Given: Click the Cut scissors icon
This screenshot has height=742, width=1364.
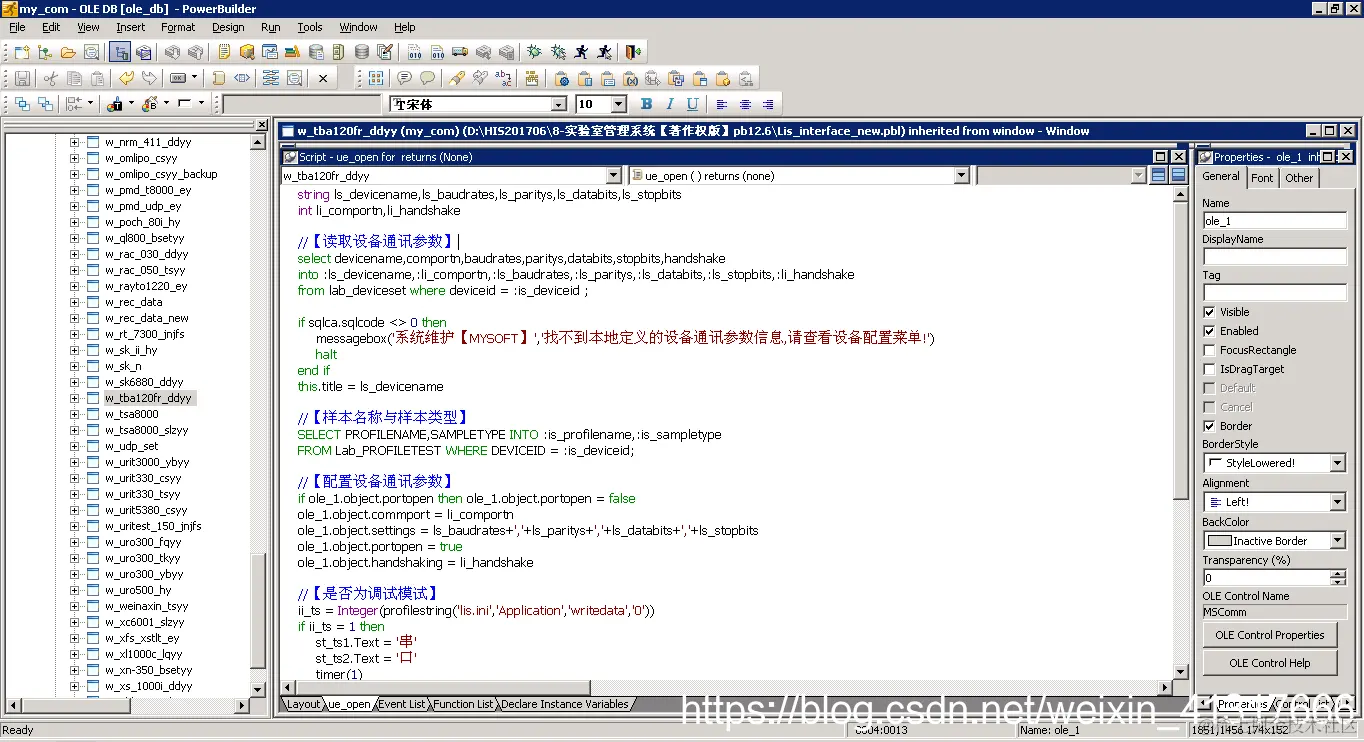Looking at the screenshot, I should tap(50, 78).
